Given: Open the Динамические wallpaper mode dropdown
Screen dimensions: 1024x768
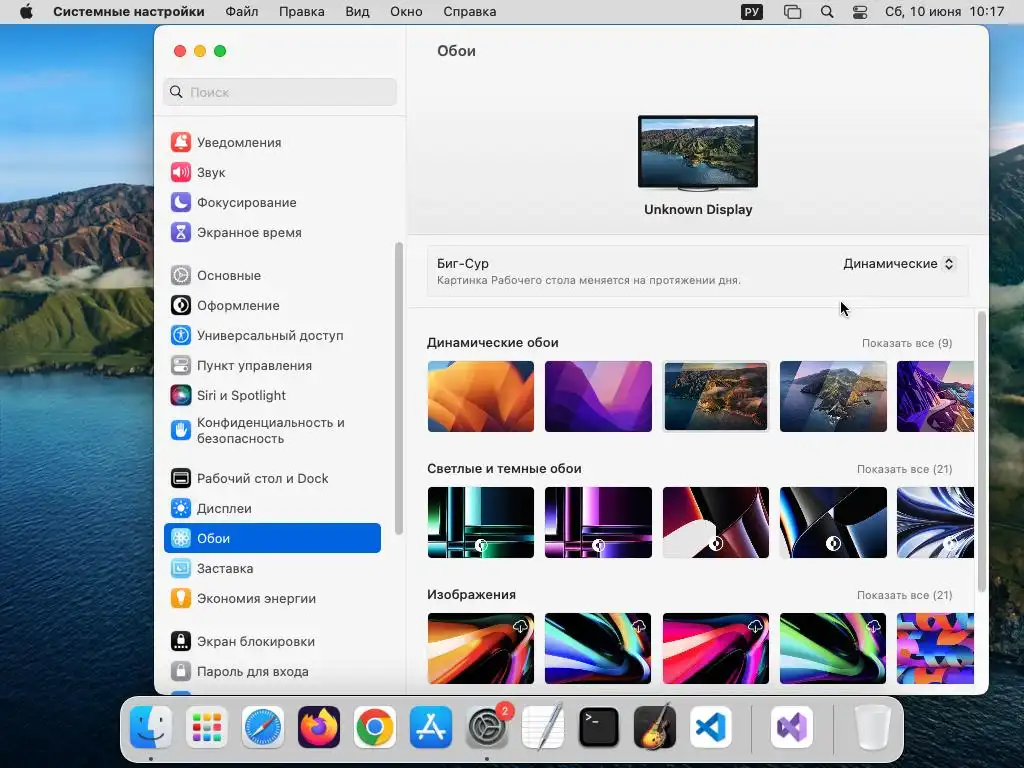Looking at the screenshot, I should click(899, 264).
